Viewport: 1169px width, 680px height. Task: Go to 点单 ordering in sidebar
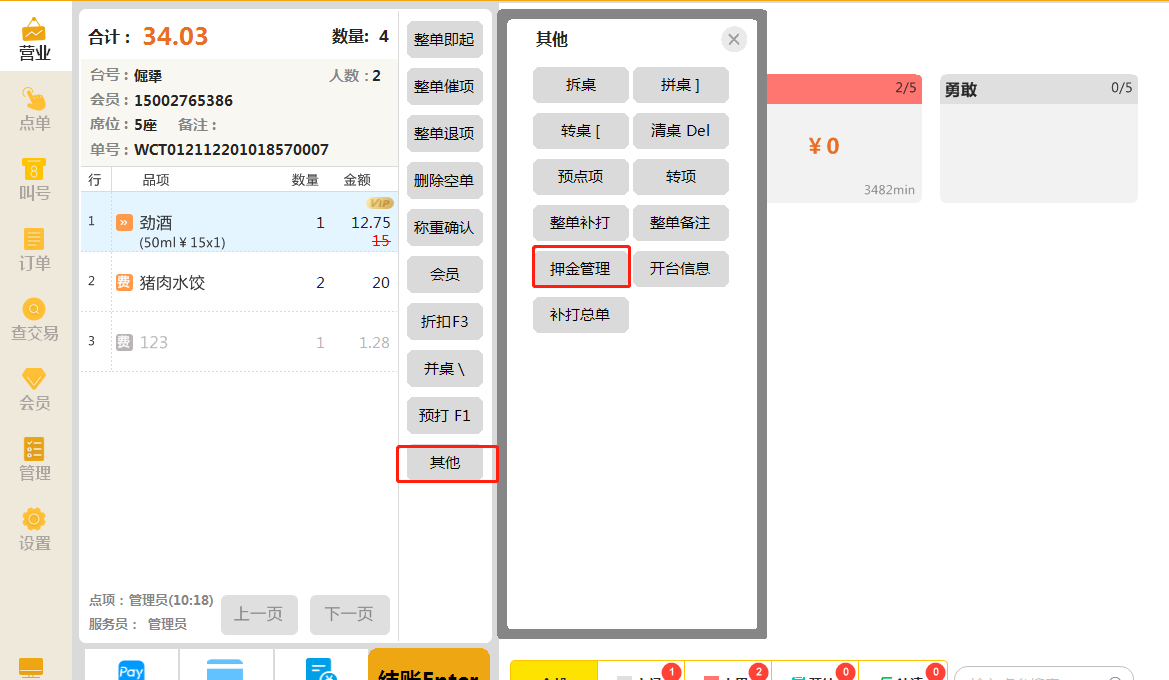pos(35,110)
